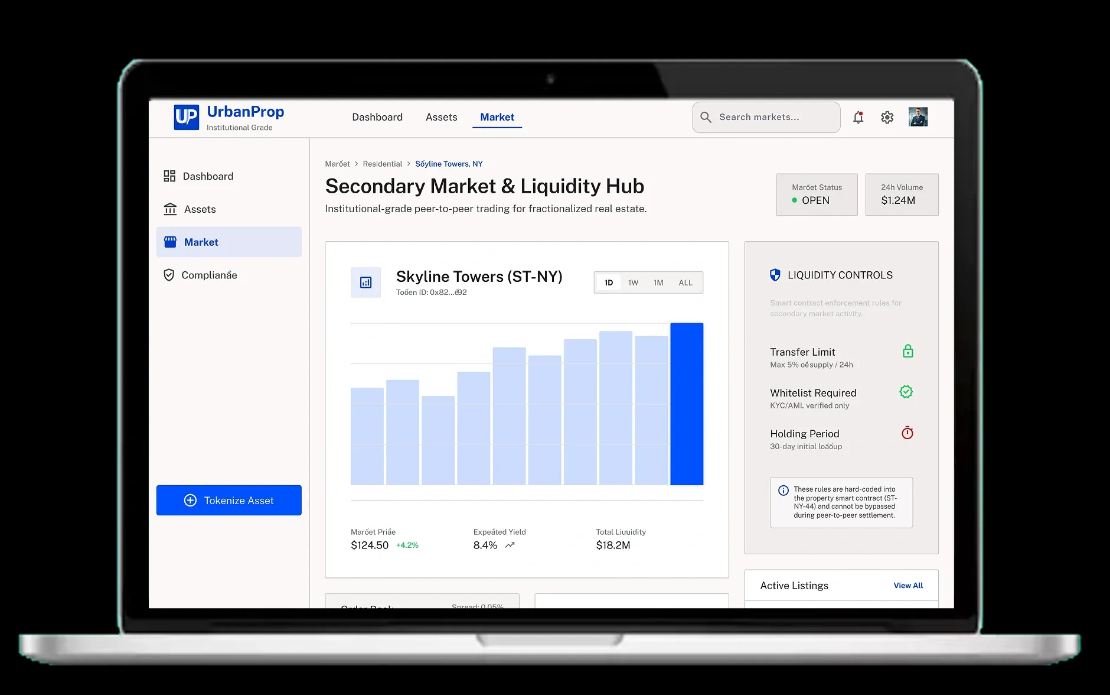Click the Expected Yield trend arrow

pos(510,545)
